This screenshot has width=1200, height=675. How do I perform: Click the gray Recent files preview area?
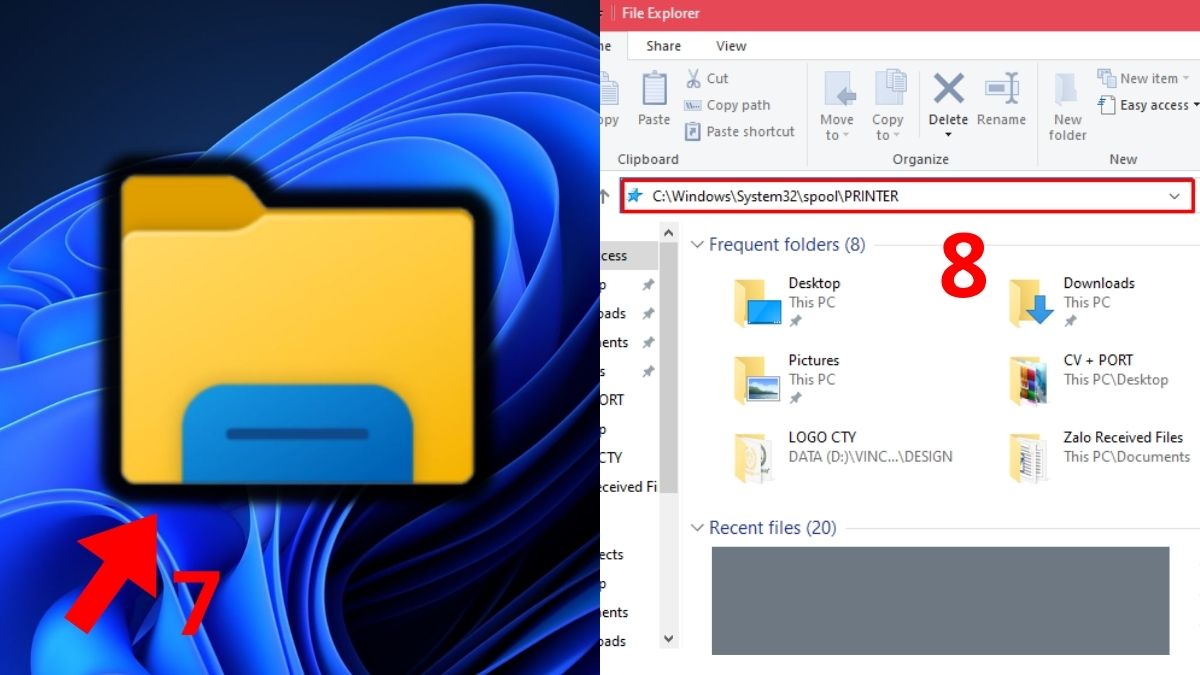940,600
